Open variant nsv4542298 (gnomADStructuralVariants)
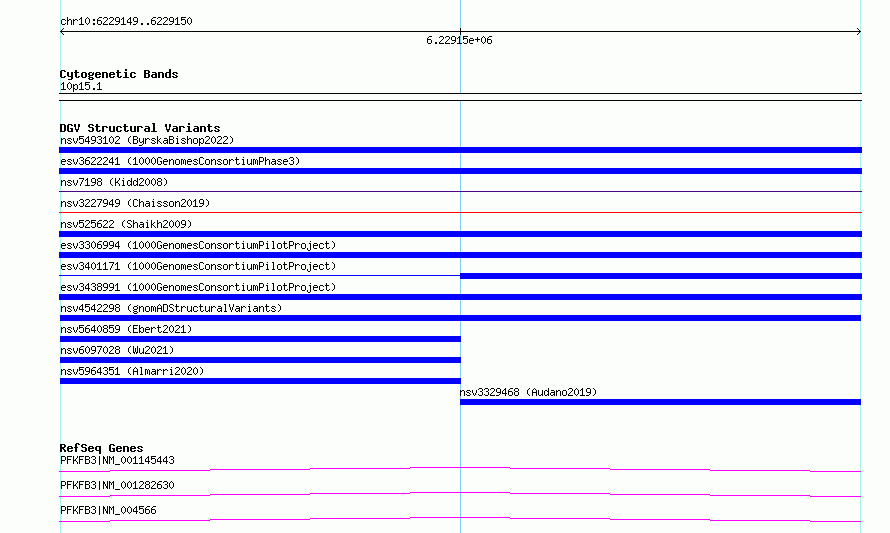Screen dimensions: 890x533 coord(171,308)
